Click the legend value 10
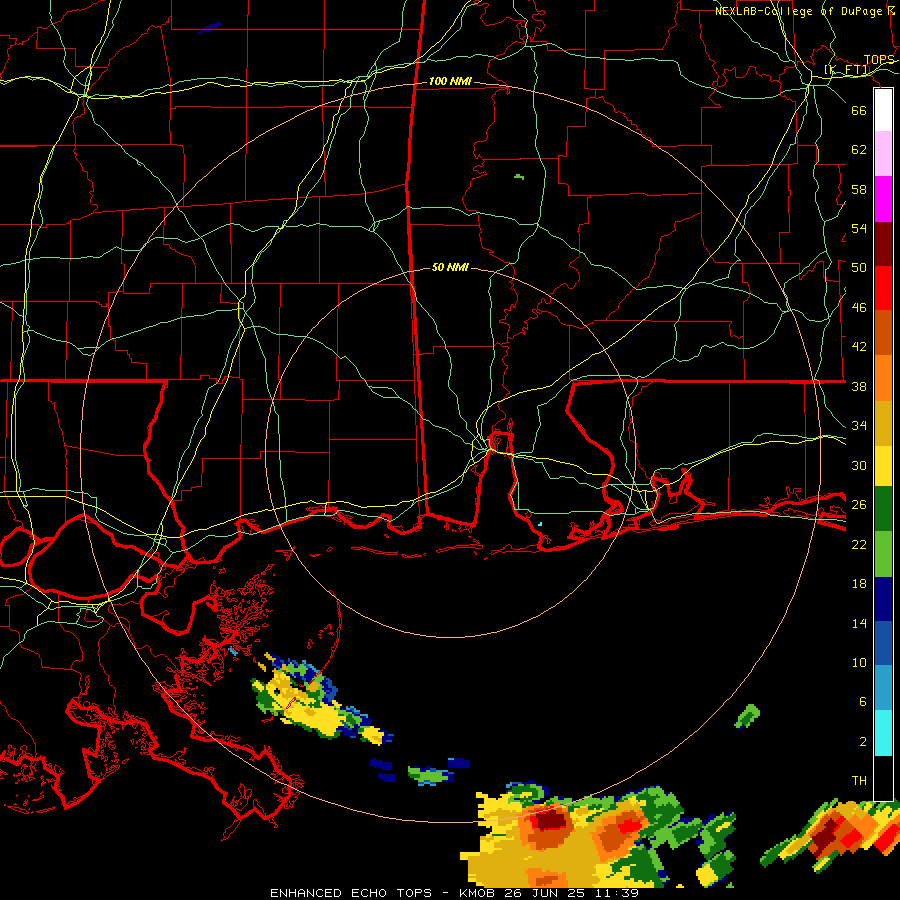Image resolution: width=900 pixels, height=900 pixels. pos(859,662)
